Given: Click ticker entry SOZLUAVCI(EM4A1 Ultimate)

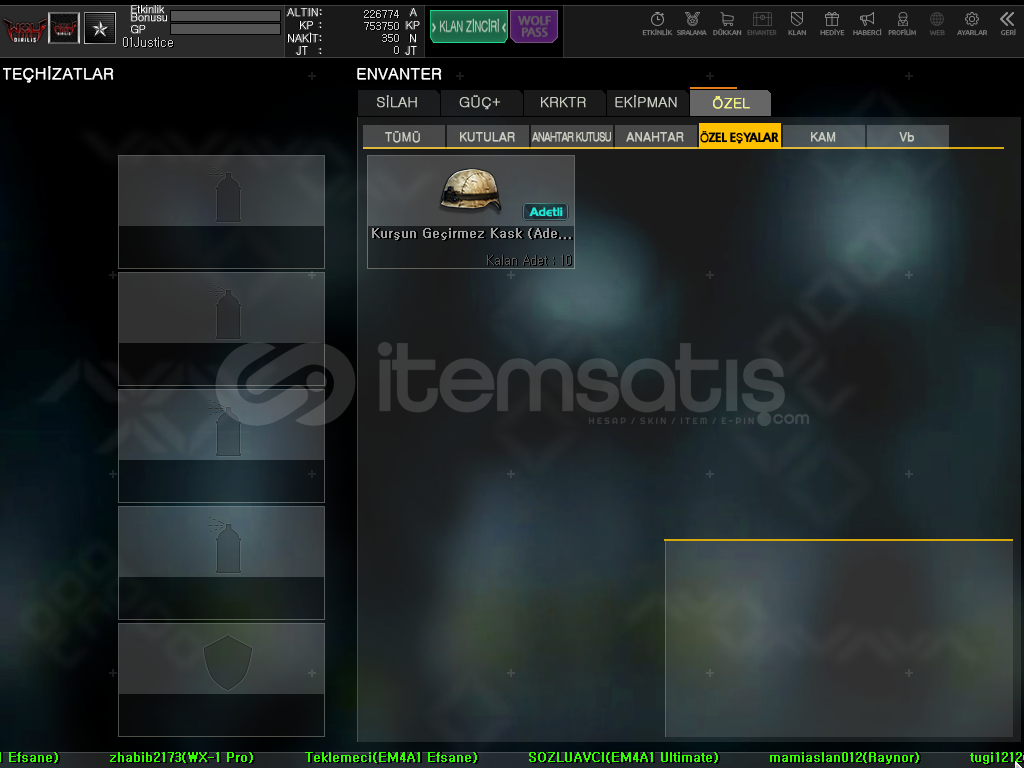Looking at the screenshot, I should pos(624,758).
